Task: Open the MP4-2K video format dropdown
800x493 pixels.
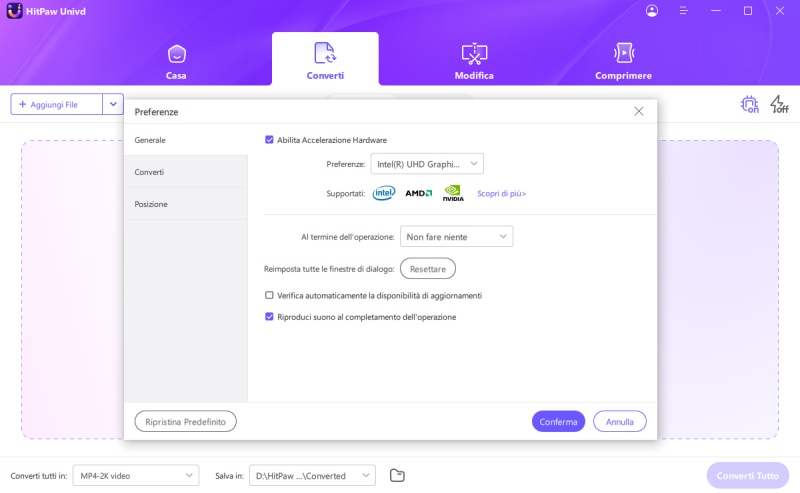Action: 135,475
